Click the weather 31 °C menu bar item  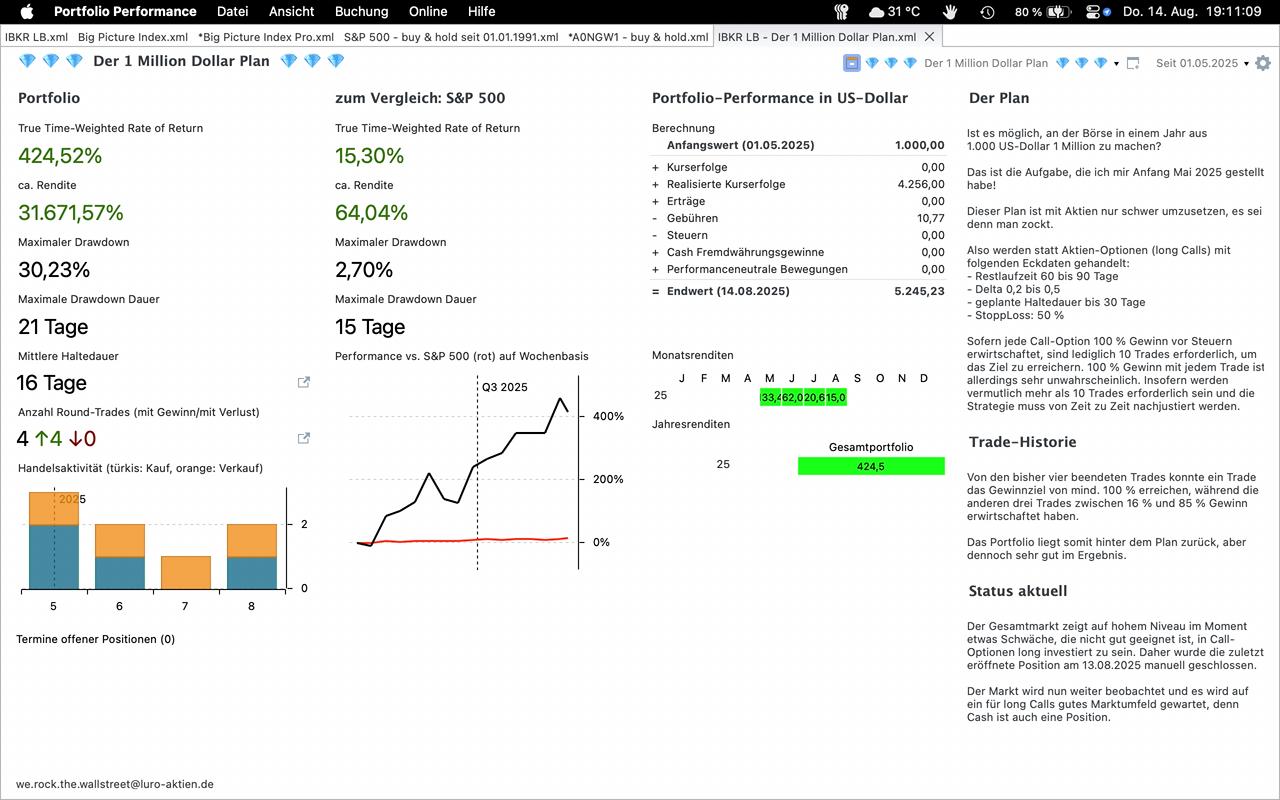894,12
